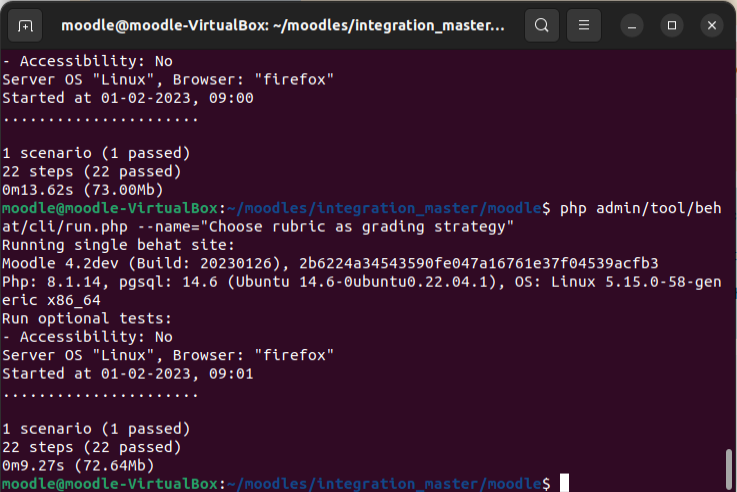This screenshot has height=492, width=737.
Task: Click the "0m9.27s (72.64Mb)" timing line
Action: point(78,466)
